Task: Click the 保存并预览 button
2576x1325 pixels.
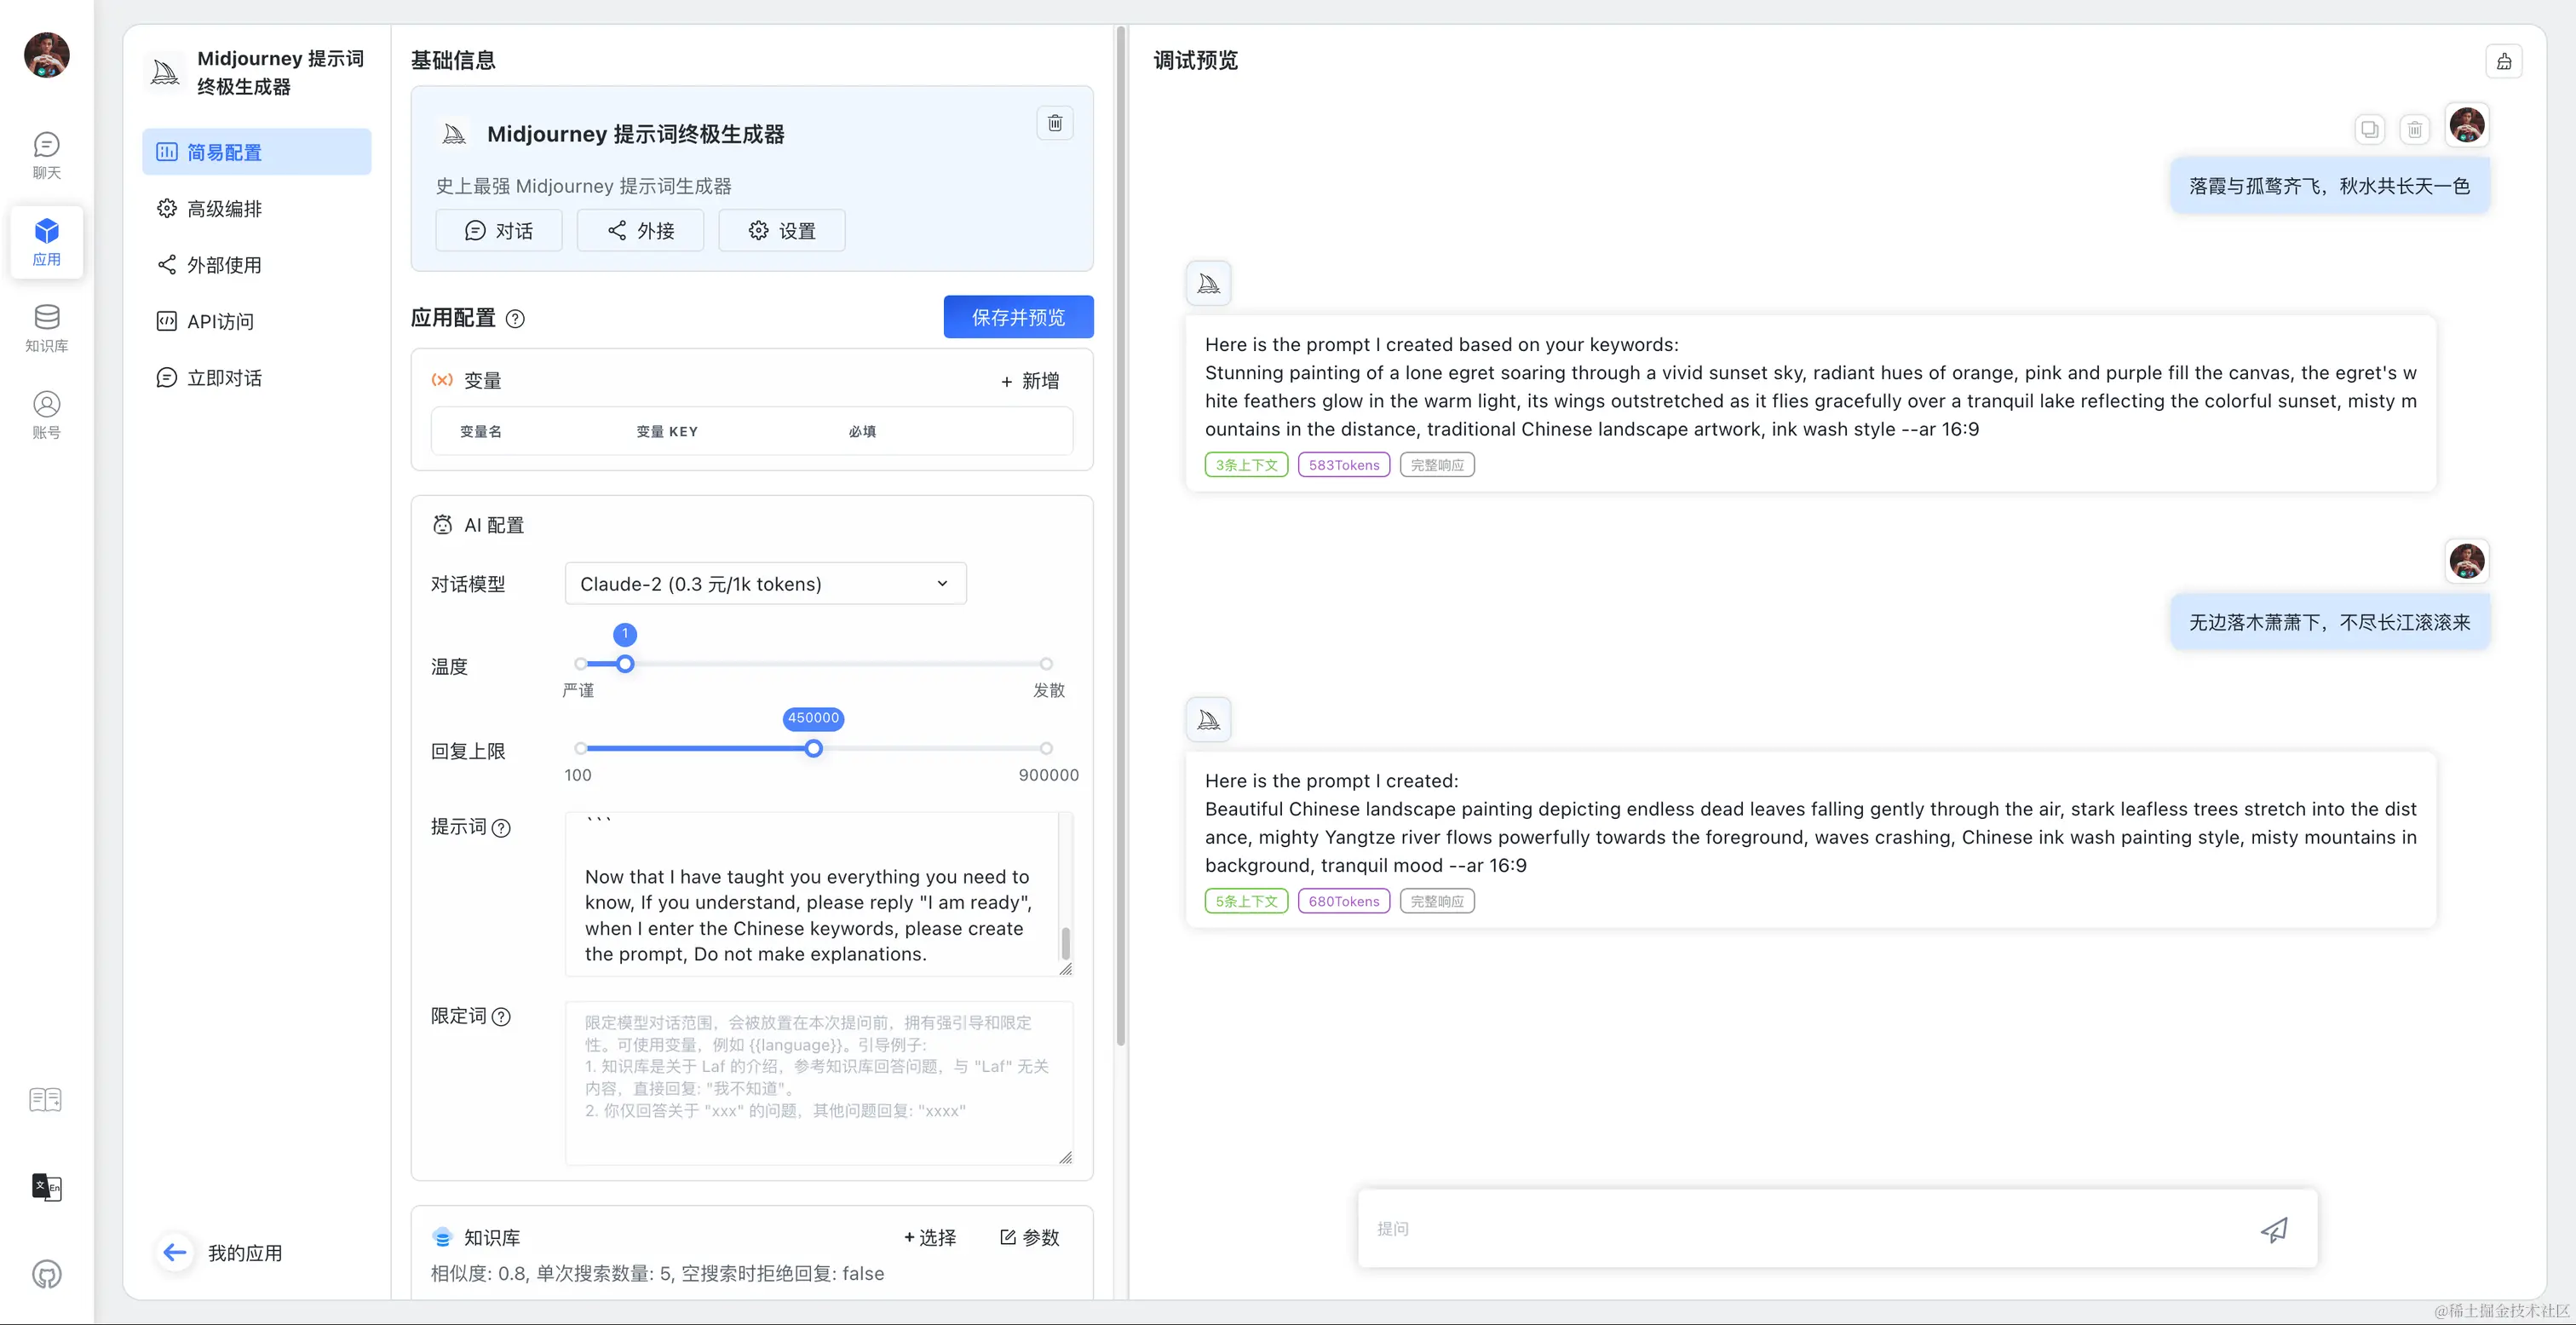Action: (1017, 317)
